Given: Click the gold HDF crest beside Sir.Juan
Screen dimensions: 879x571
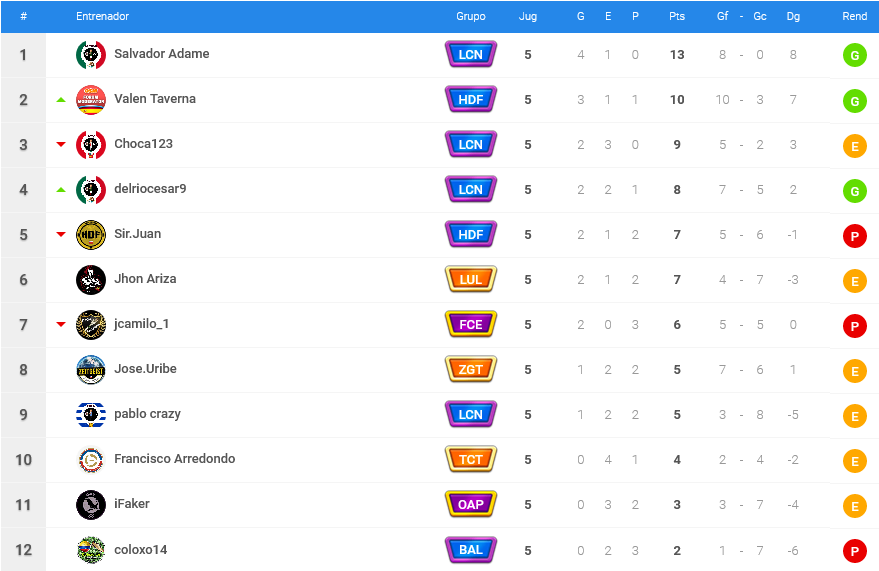Looking at the screenshot, I should click(x=91, y=235).
